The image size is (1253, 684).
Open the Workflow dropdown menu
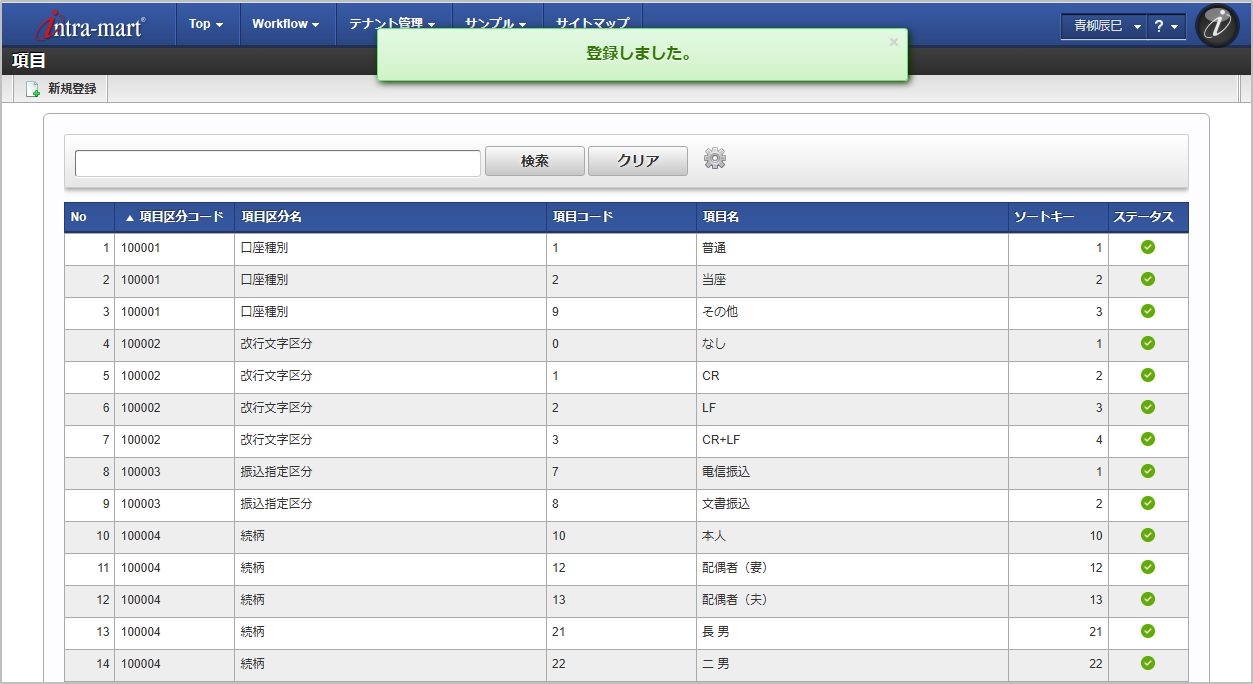point(285,24)
